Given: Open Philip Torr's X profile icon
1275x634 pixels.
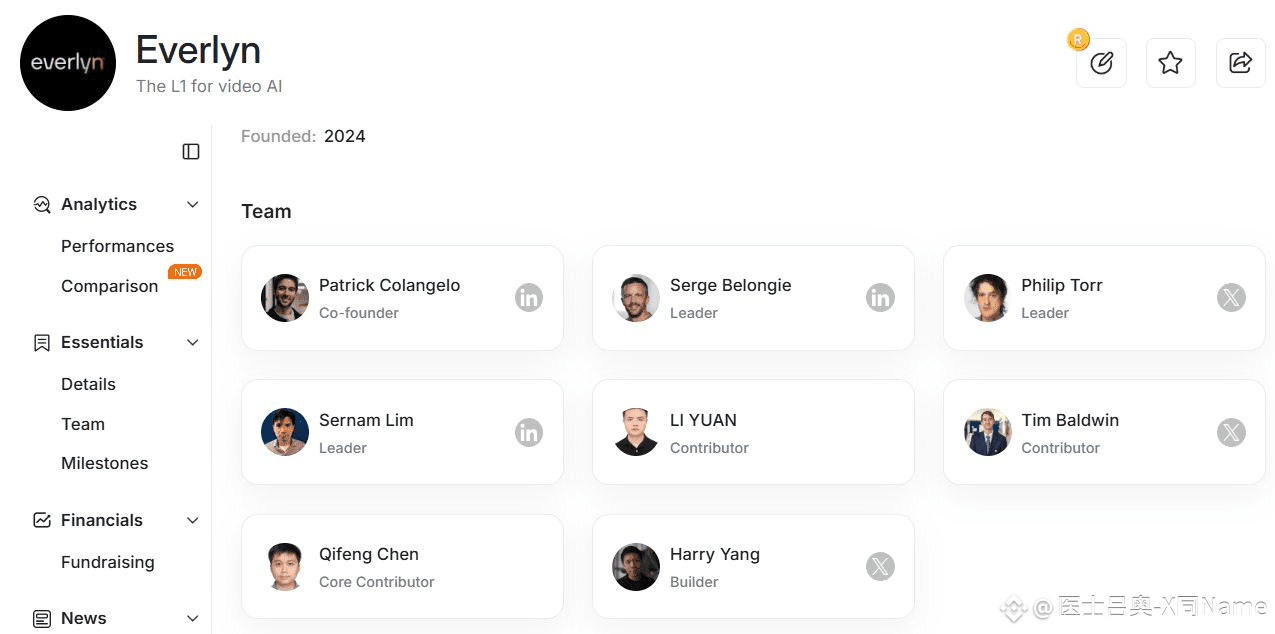Looking at the screenshot, I should pos(1231,298).
